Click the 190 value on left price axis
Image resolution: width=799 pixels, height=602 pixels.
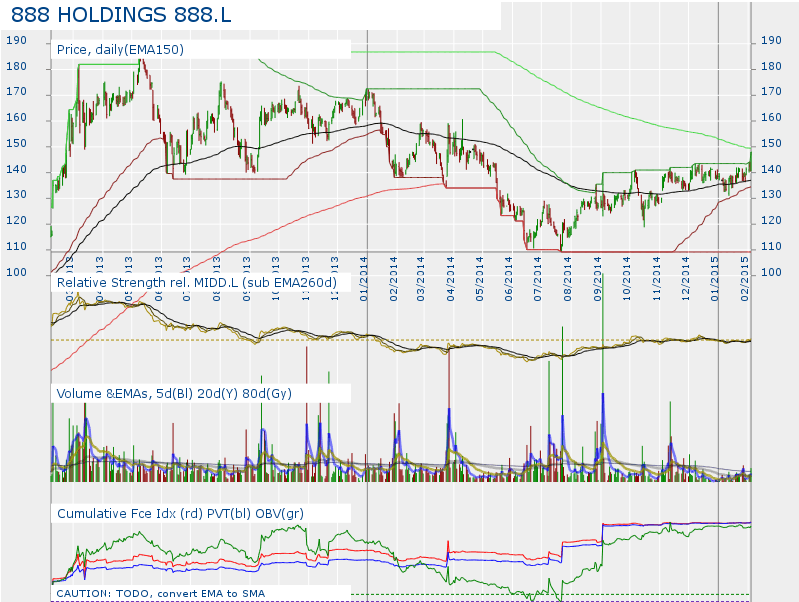pyautogui.click(x=16, y=40)
